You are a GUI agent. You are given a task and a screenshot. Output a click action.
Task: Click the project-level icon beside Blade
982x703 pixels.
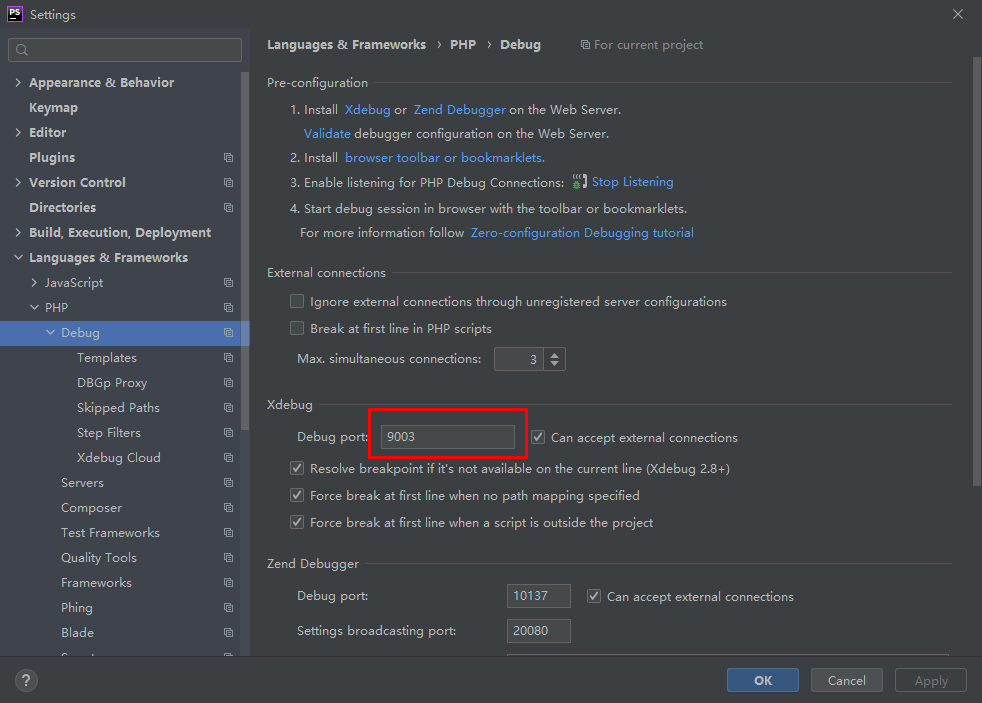(x=229, y=634)
